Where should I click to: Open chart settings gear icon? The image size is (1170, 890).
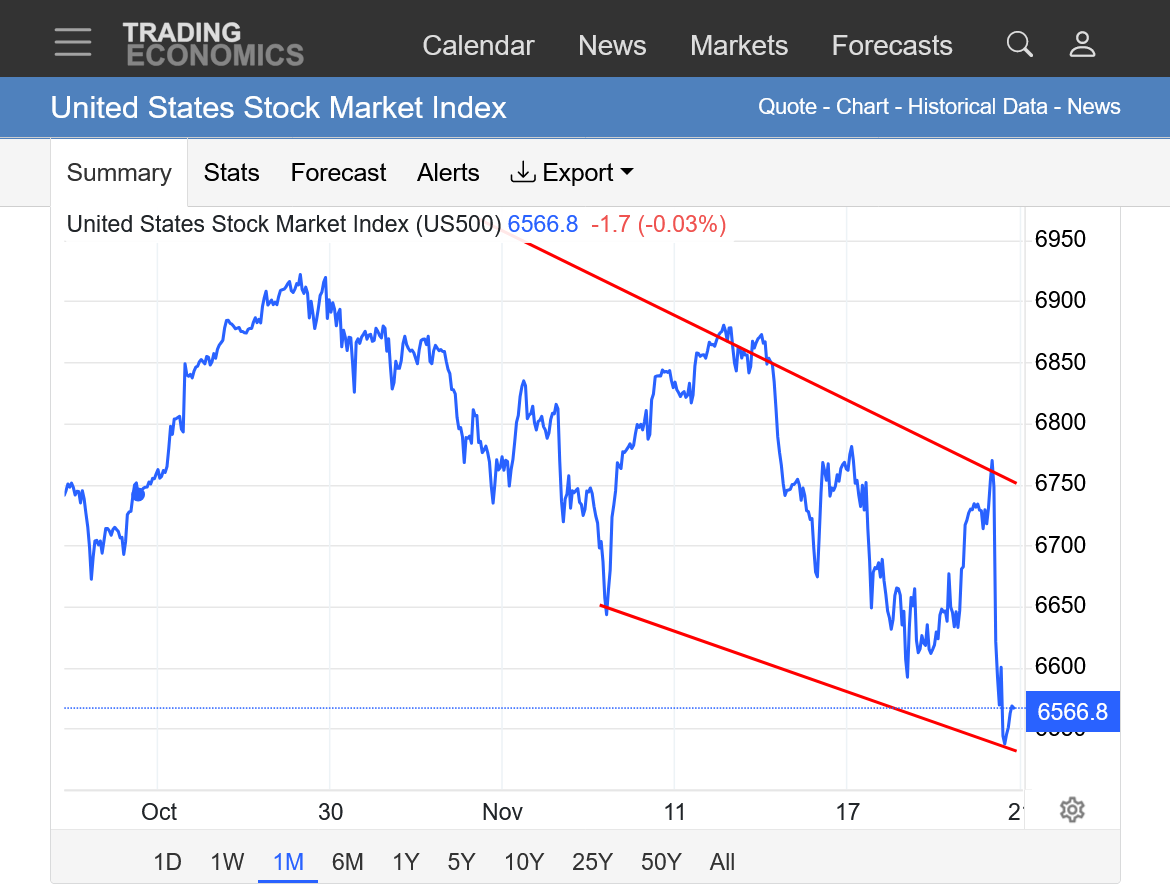click(x=1072, y=810)
